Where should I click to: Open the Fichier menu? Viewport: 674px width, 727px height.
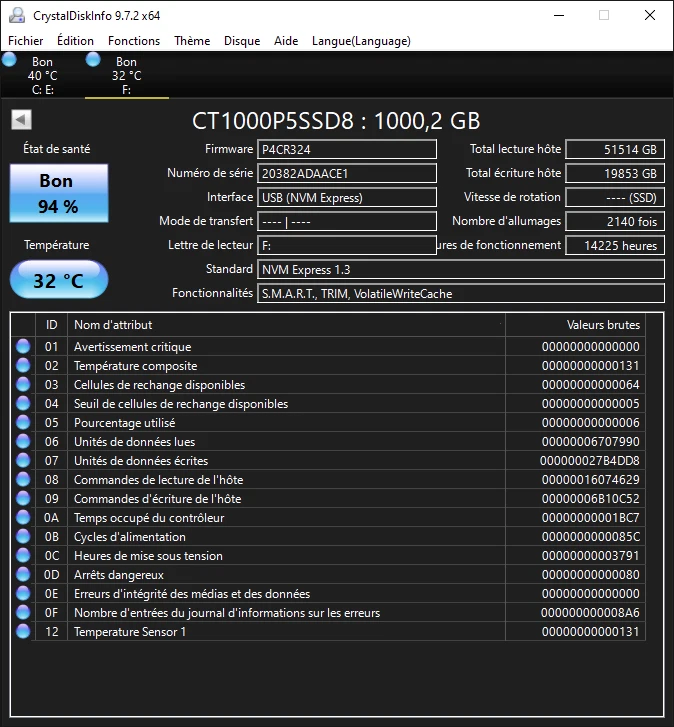[25, 41]
